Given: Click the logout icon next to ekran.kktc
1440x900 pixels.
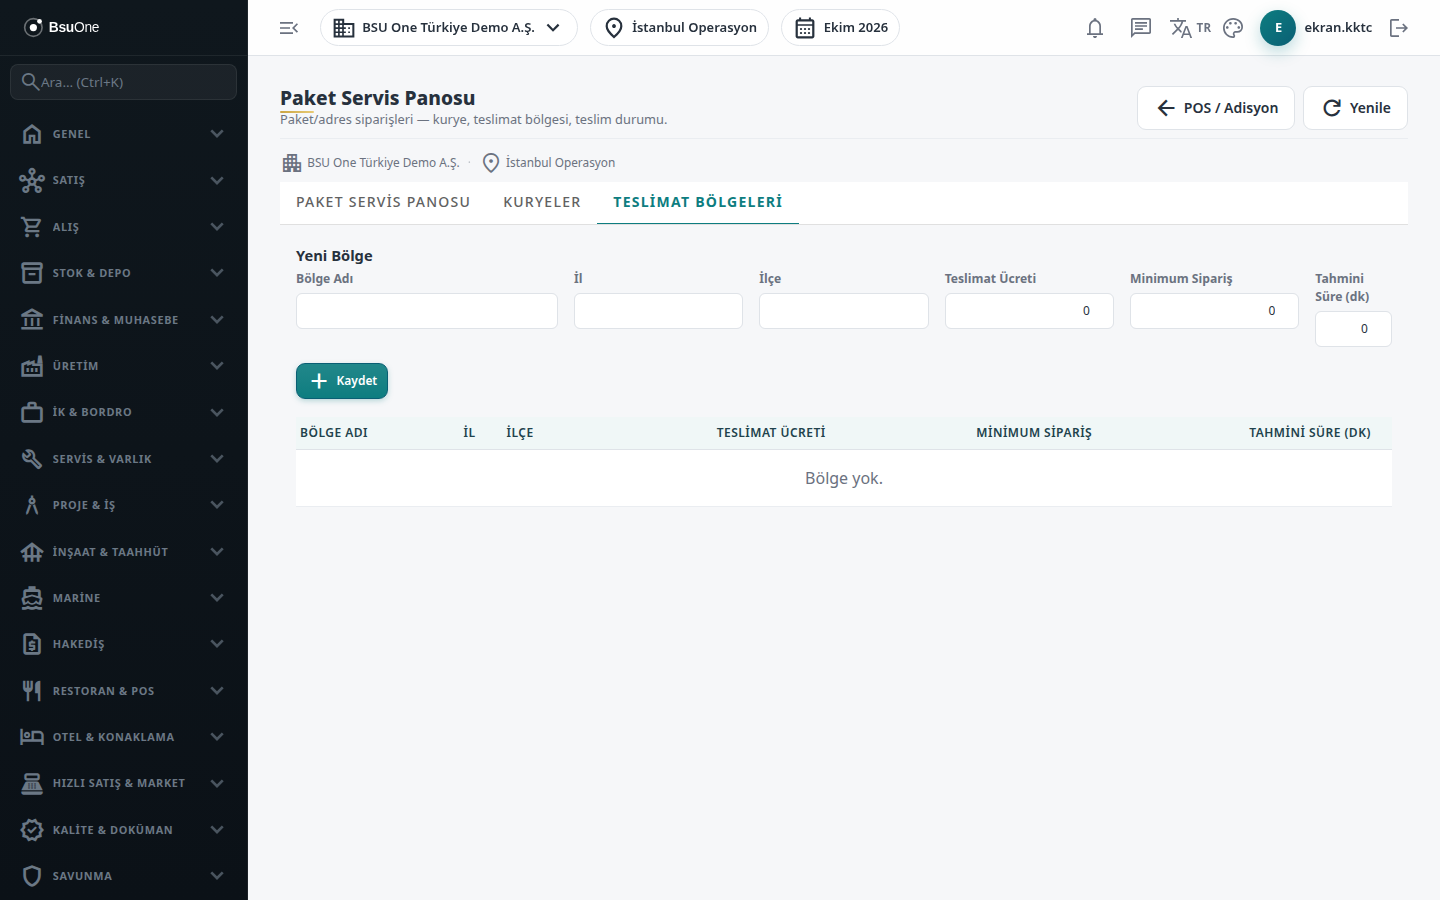Looking at the screenshot, I should 1399,28.
